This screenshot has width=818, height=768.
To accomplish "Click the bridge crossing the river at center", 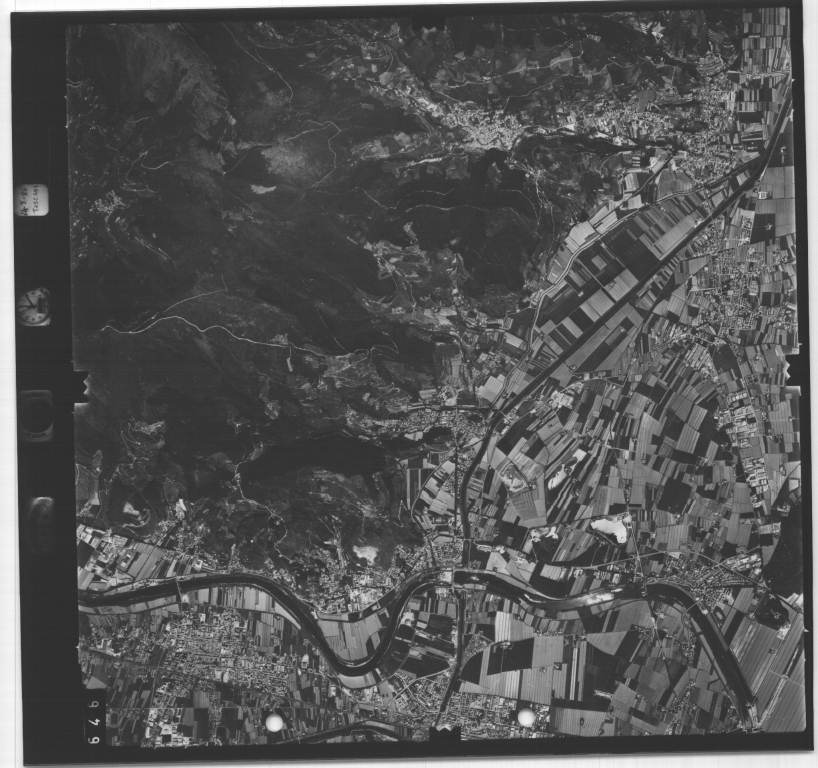I will (x=459, y=573).
